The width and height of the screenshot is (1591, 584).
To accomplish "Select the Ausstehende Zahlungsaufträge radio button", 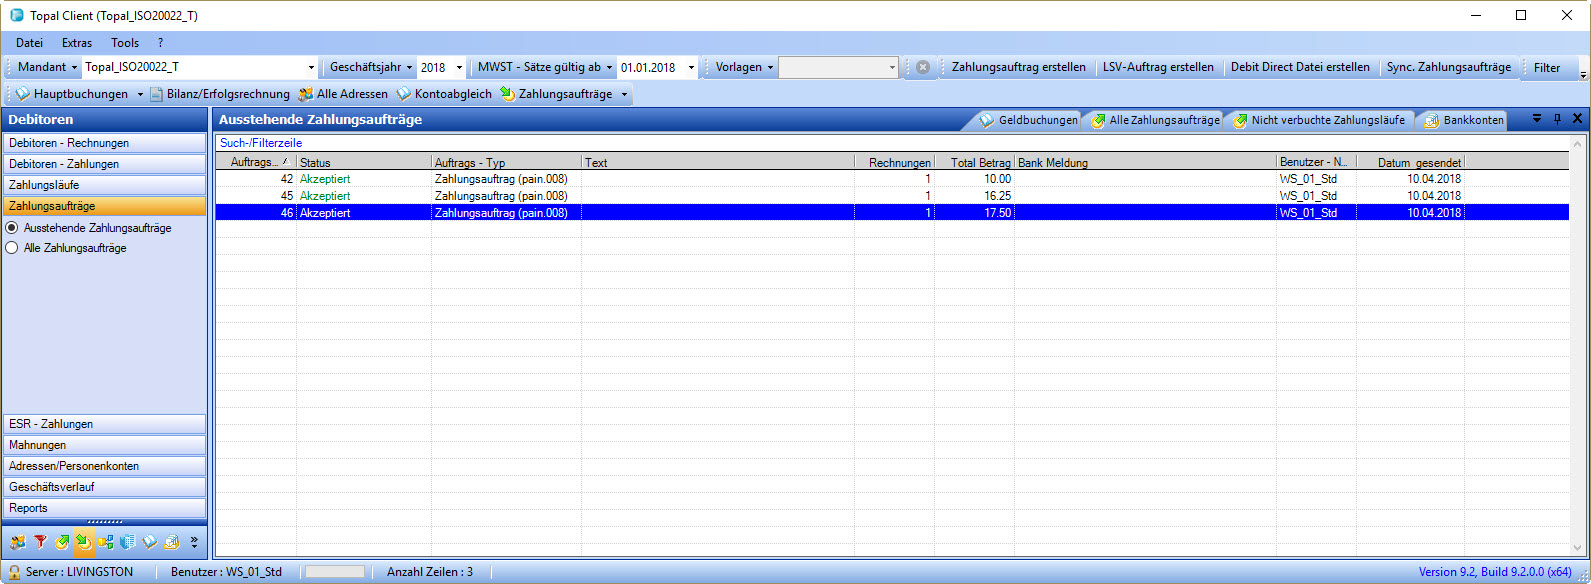I will (x=12, y=228).
